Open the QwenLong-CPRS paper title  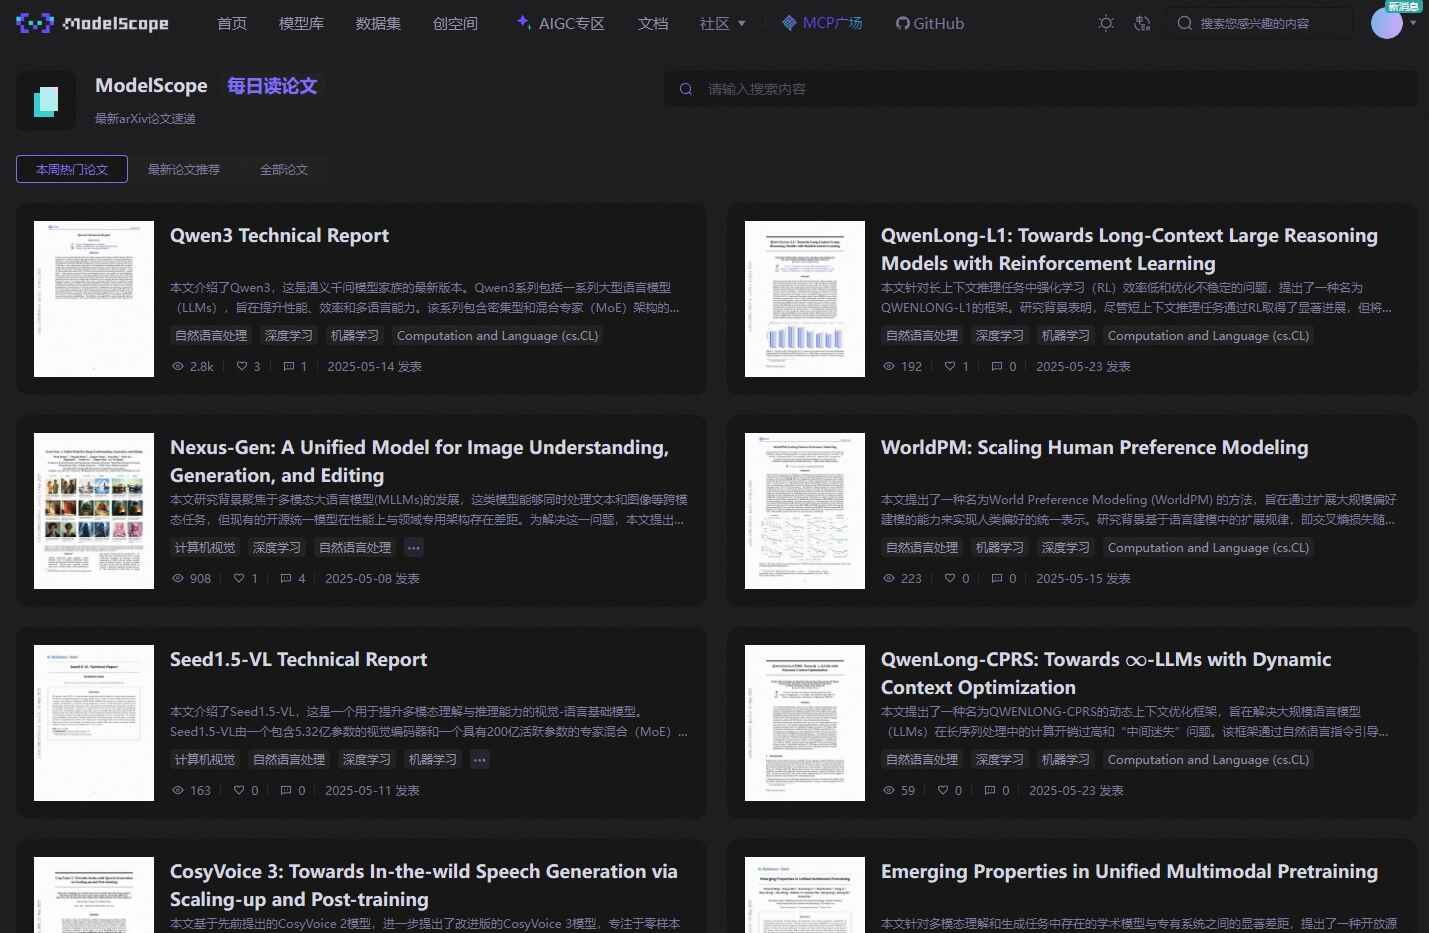pyautogui.click(x=1106, y=673)
